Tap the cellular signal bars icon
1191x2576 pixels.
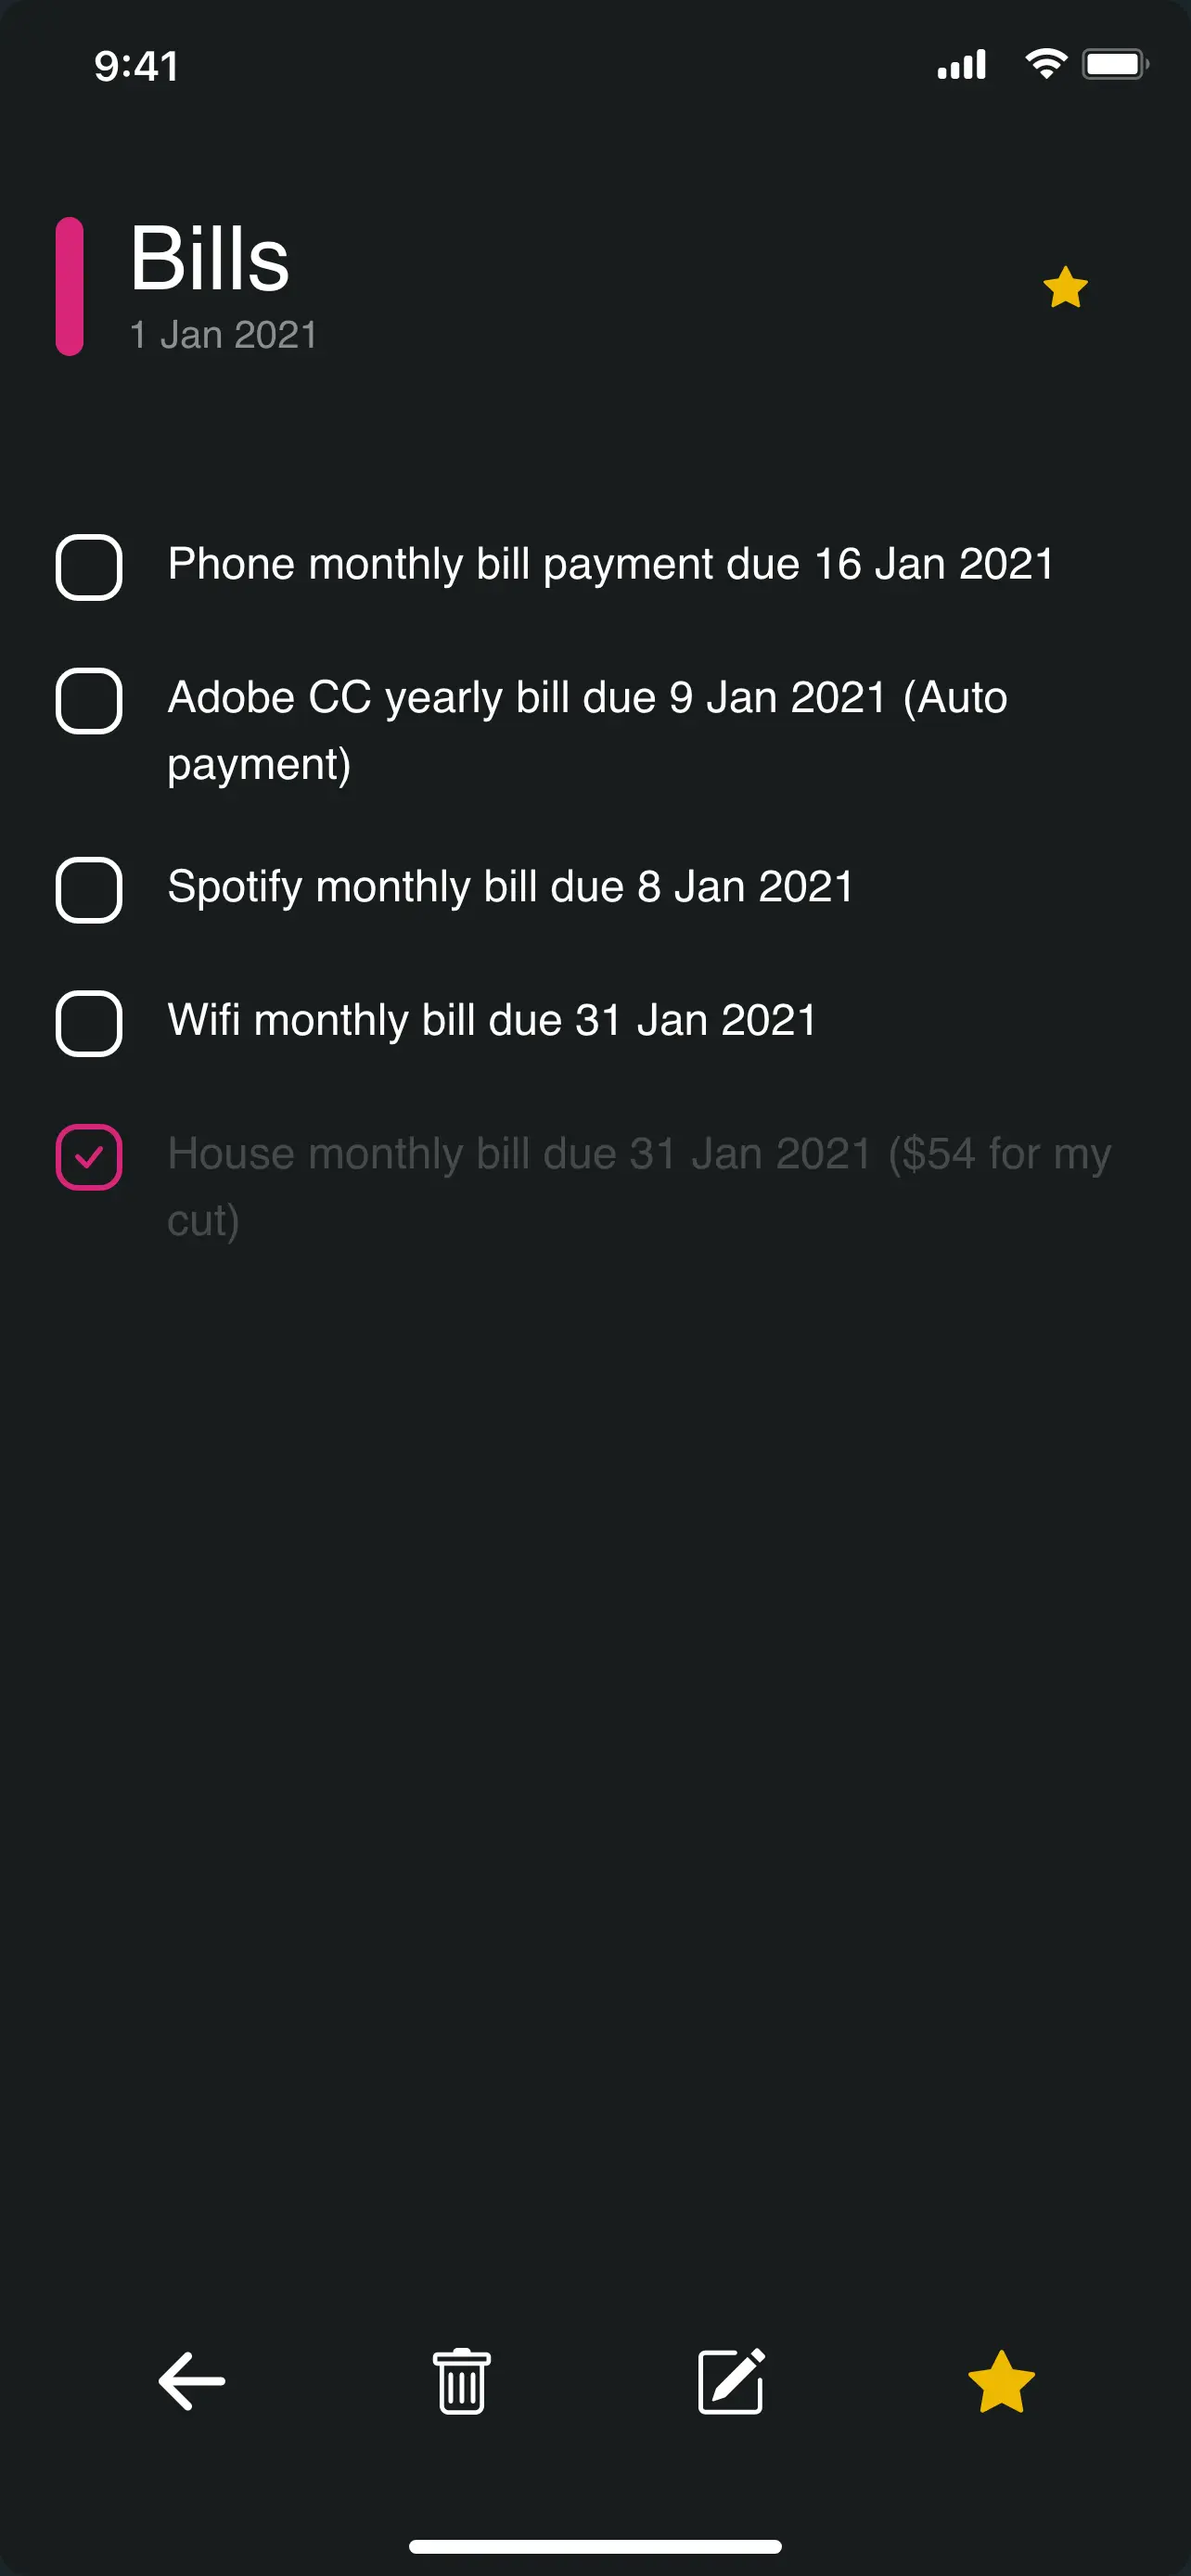961,65
